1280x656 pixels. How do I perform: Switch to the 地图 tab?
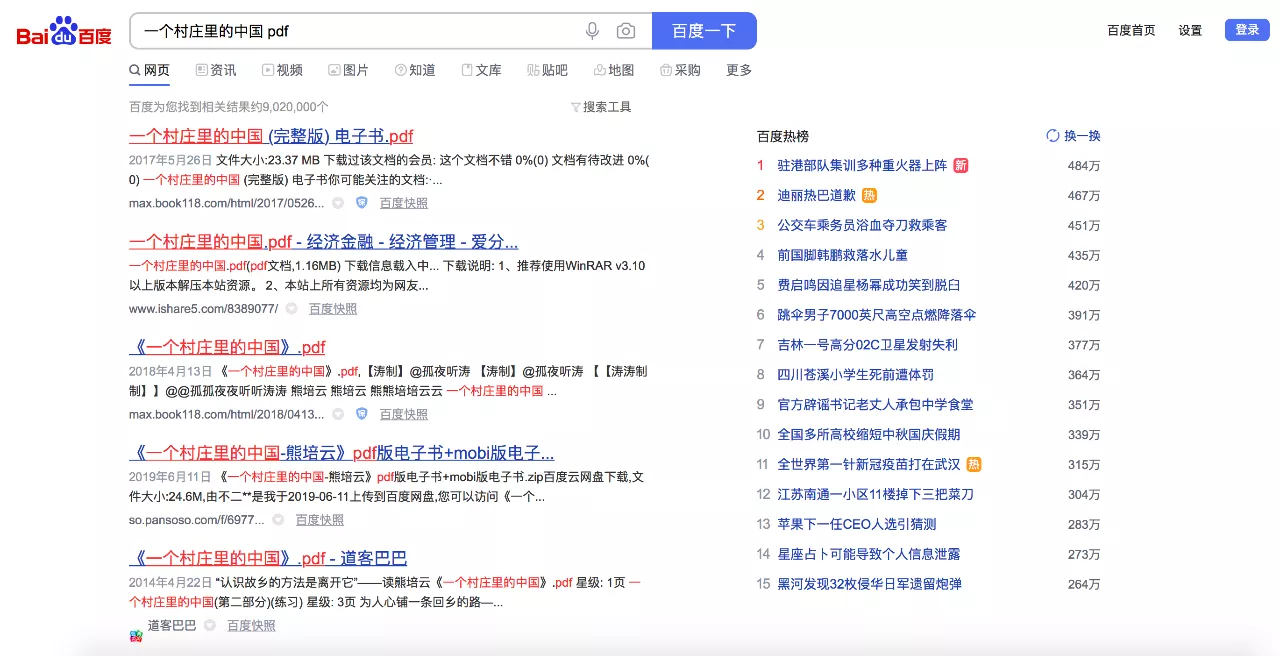click(614, 70)
